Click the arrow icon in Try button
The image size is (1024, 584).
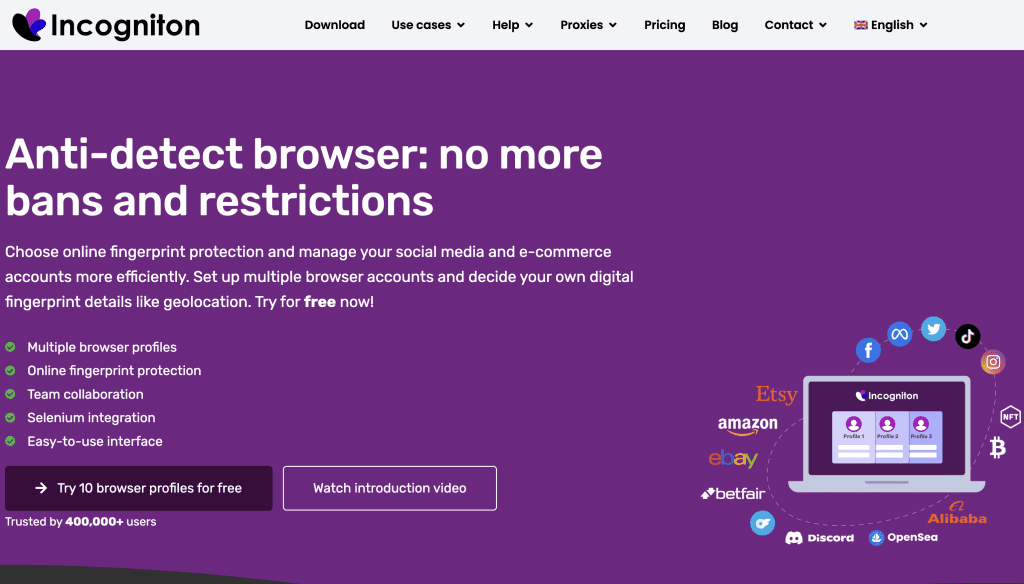41,488
